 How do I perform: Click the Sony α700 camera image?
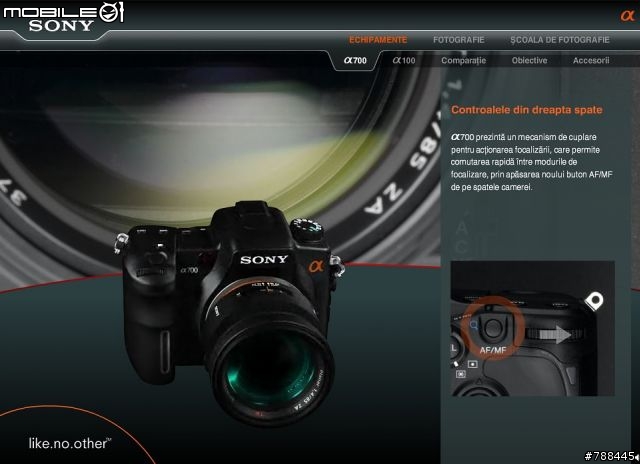[x=229, y=312]
